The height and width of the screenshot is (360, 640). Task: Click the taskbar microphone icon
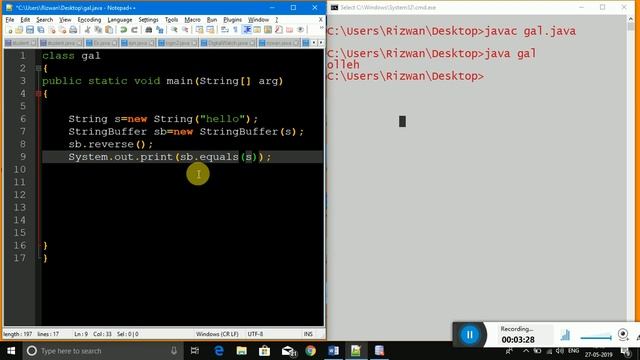pyautogui.click(x=174, y=351)
